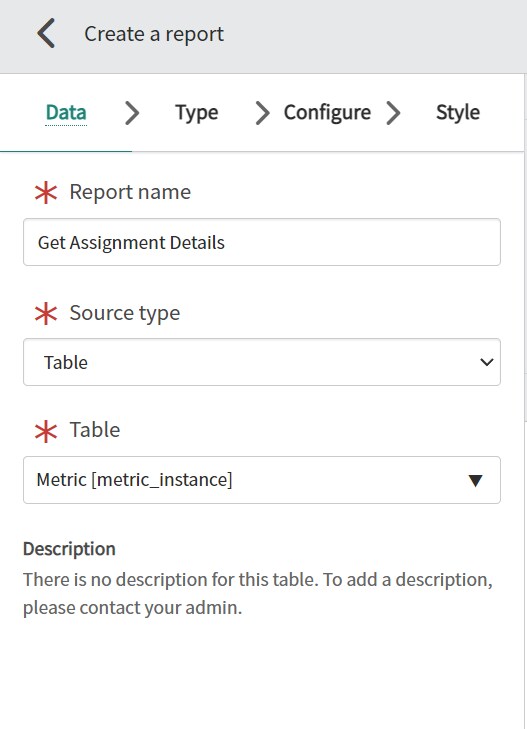Screen dimensions: 527x729
Task: Click the chevron between Data and Type
Action: [132, 113]
